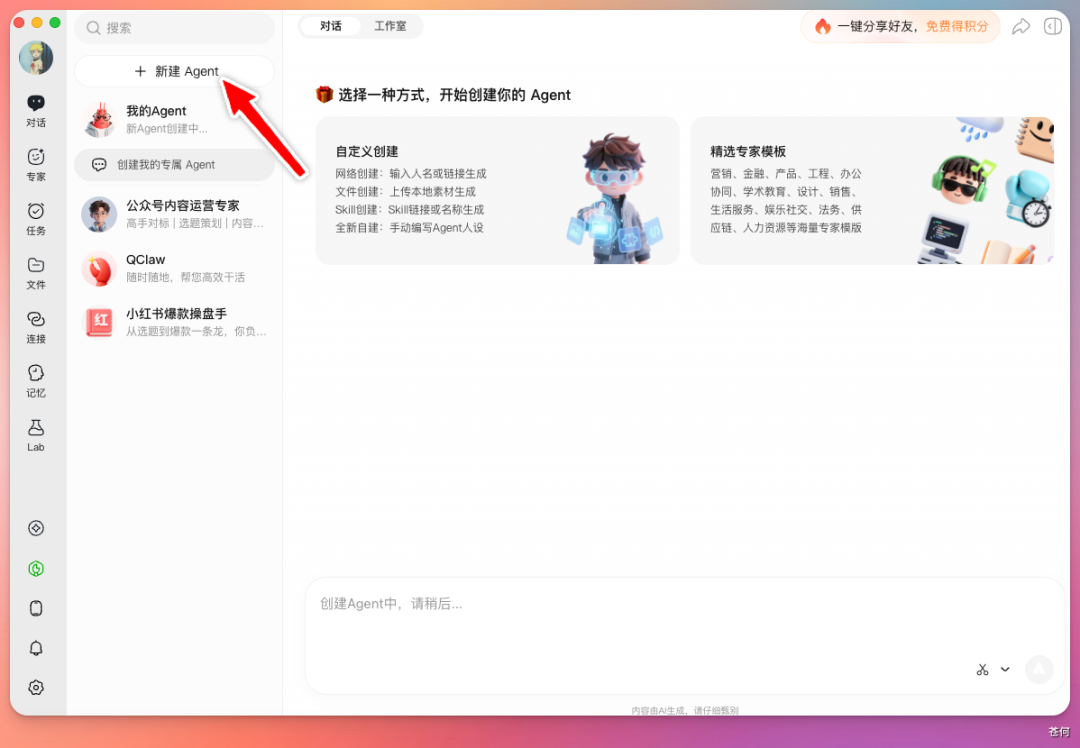1080x748 pixels.
Task: Click the boy character illustration thumbnail
Action: click(x=614, y=198)
